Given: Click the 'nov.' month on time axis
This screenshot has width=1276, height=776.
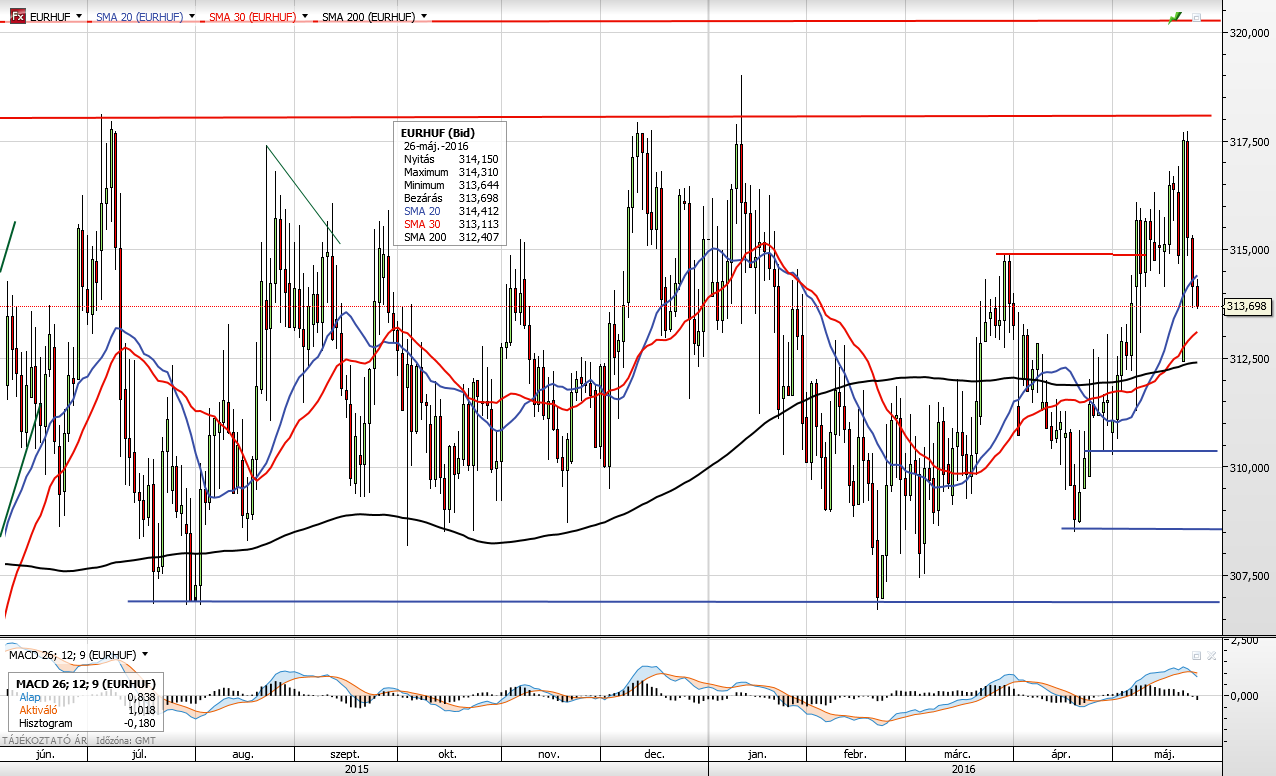Looking at the screenshot, I should click(550, 755).
